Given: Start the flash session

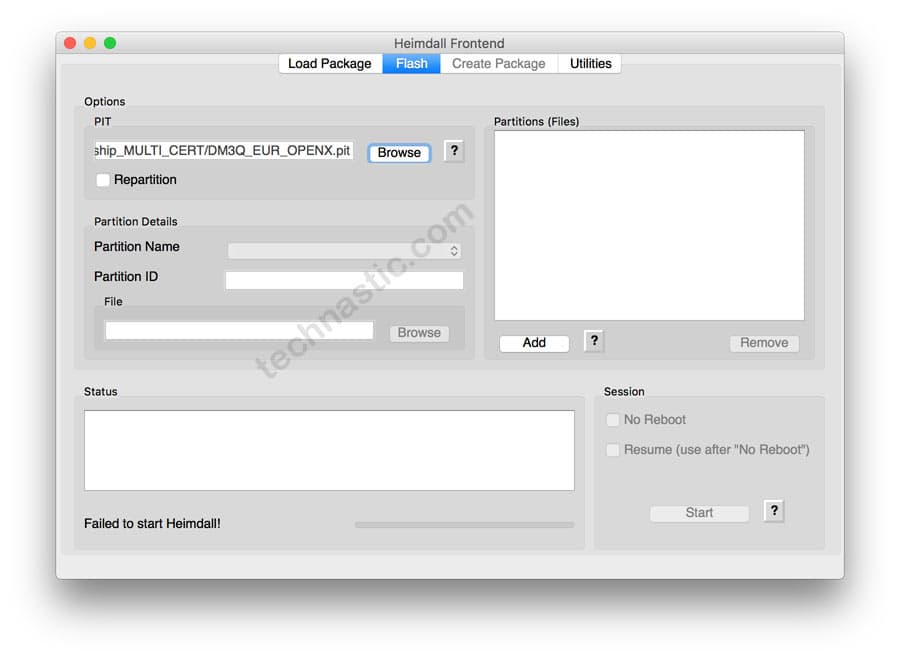Looking at the screenshot, I should [699, 513].
